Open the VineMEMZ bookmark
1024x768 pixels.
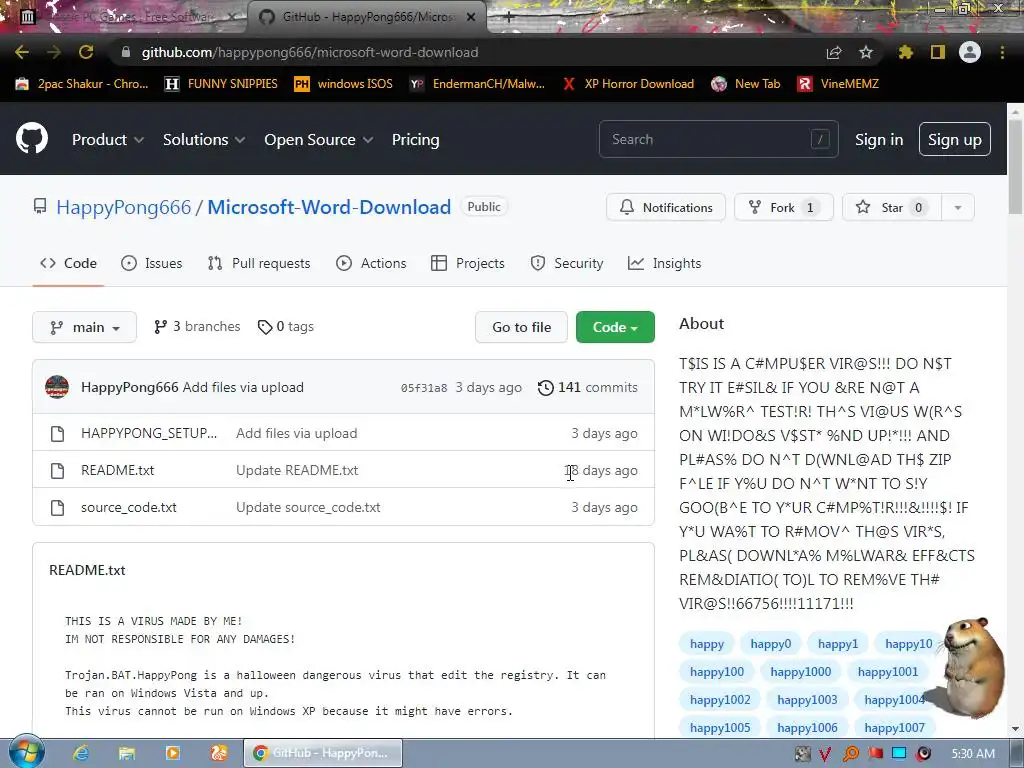838,84
